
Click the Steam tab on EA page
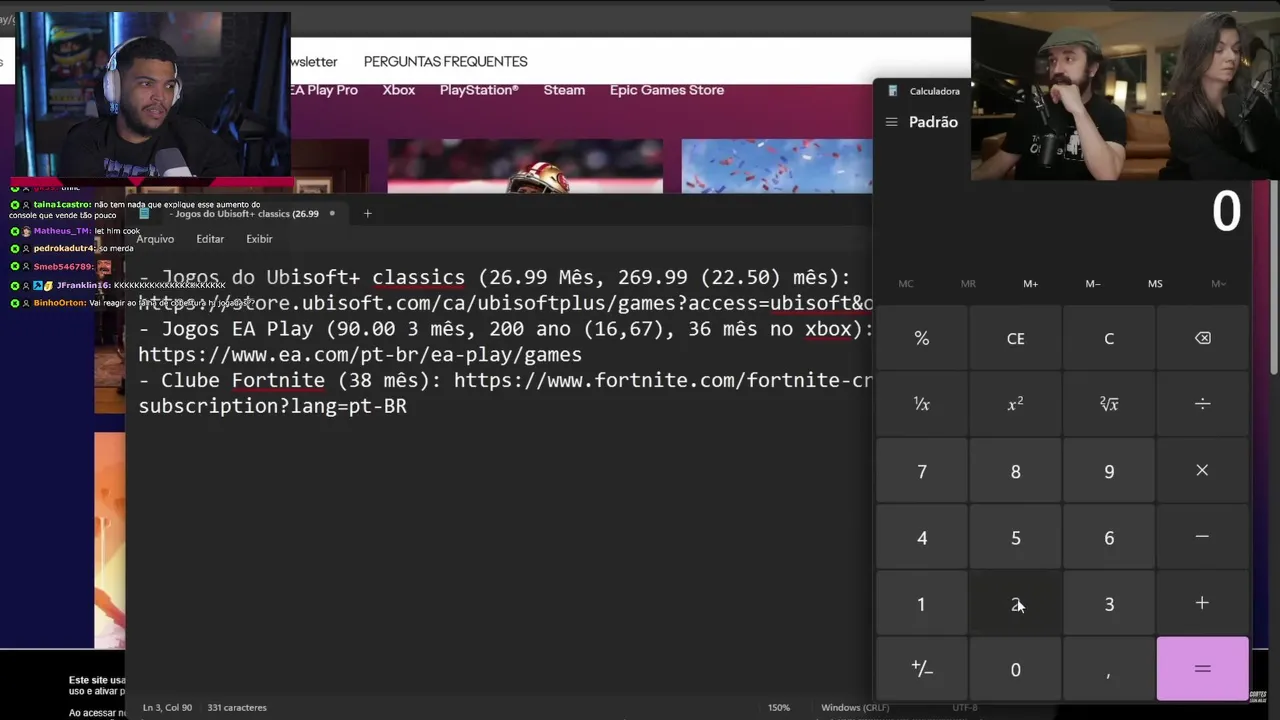(564, 90)
